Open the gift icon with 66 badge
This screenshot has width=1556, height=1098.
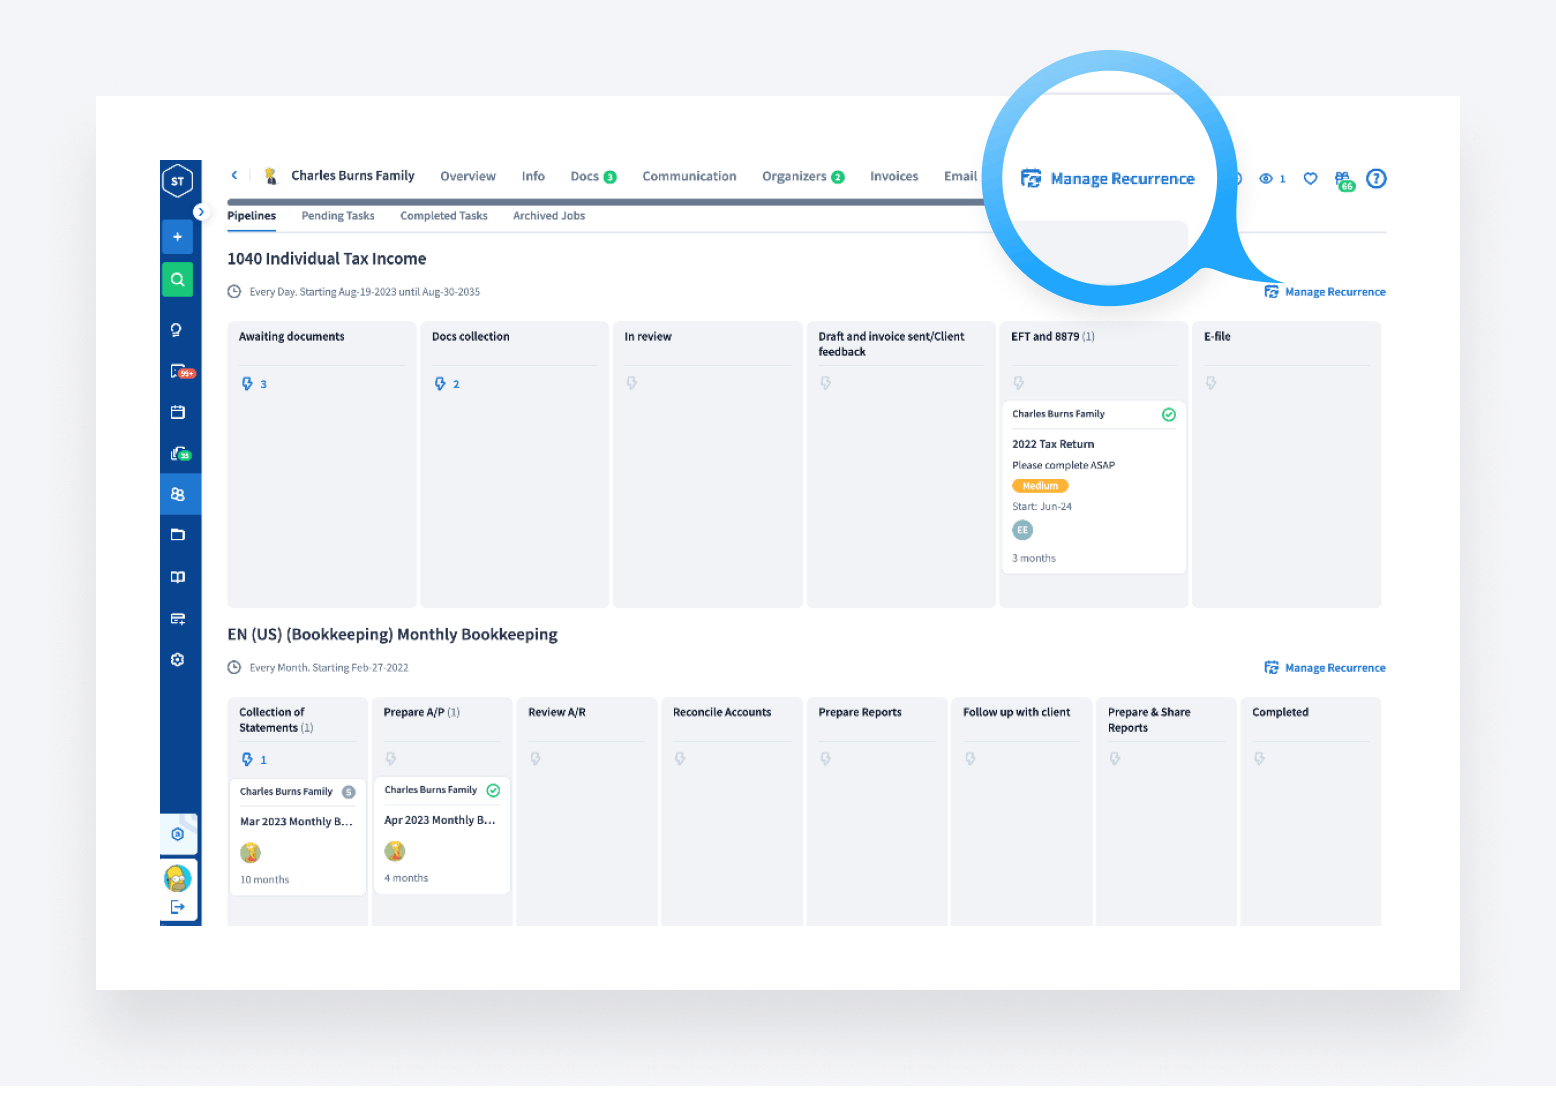point(1343,180)
